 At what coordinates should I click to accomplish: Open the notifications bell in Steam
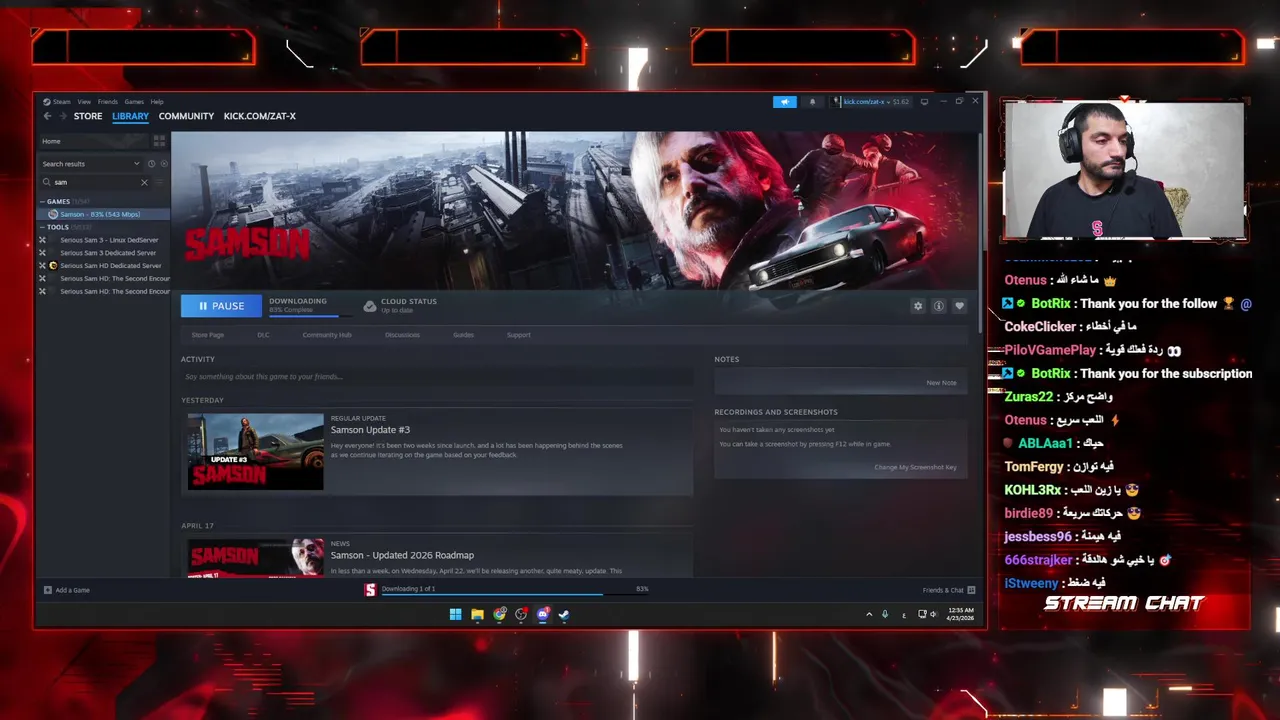click(812, 101)
